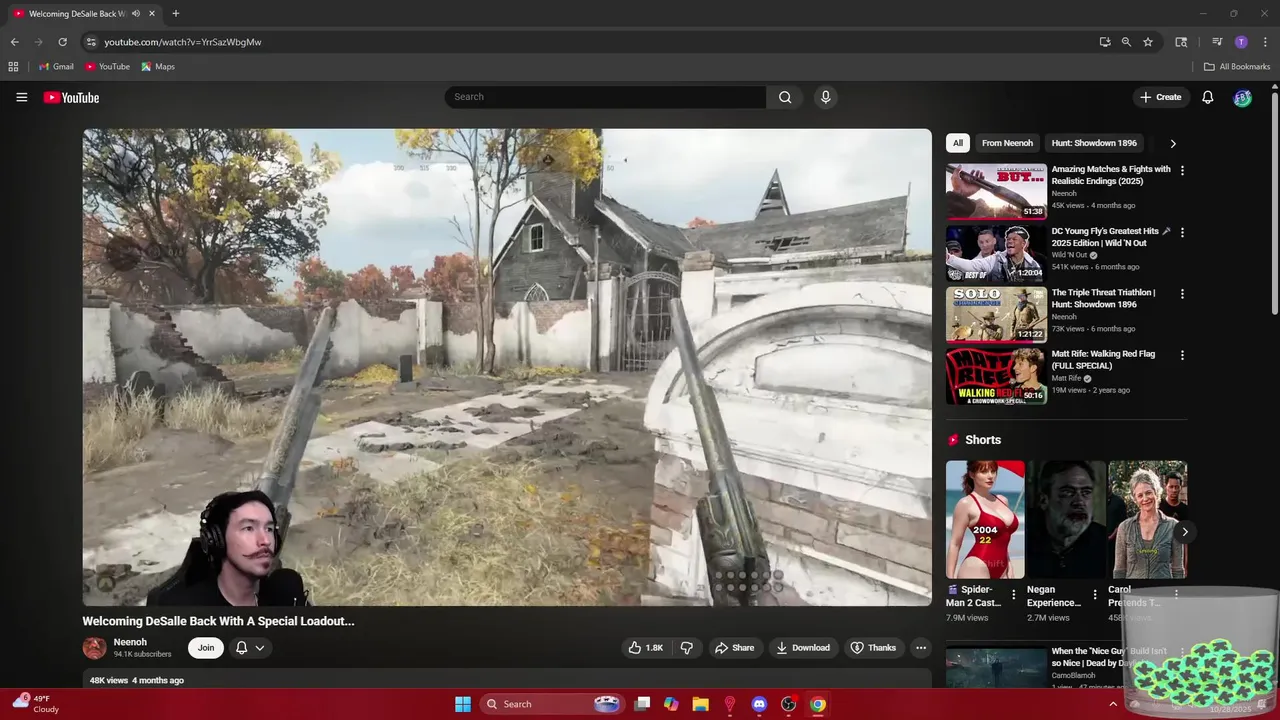
Task: Open Discord from taskbar
Action: click(x=759, y=704)
